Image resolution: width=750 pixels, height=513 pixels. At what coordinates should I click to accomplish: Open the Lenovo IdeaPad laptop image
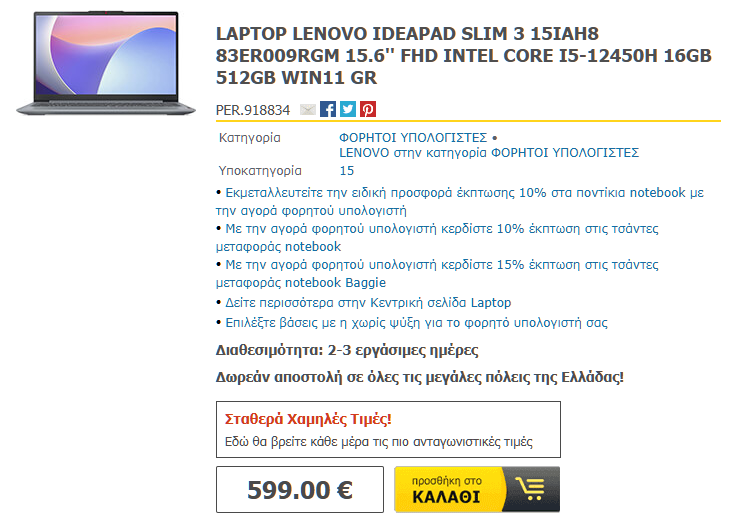(106, 63)
